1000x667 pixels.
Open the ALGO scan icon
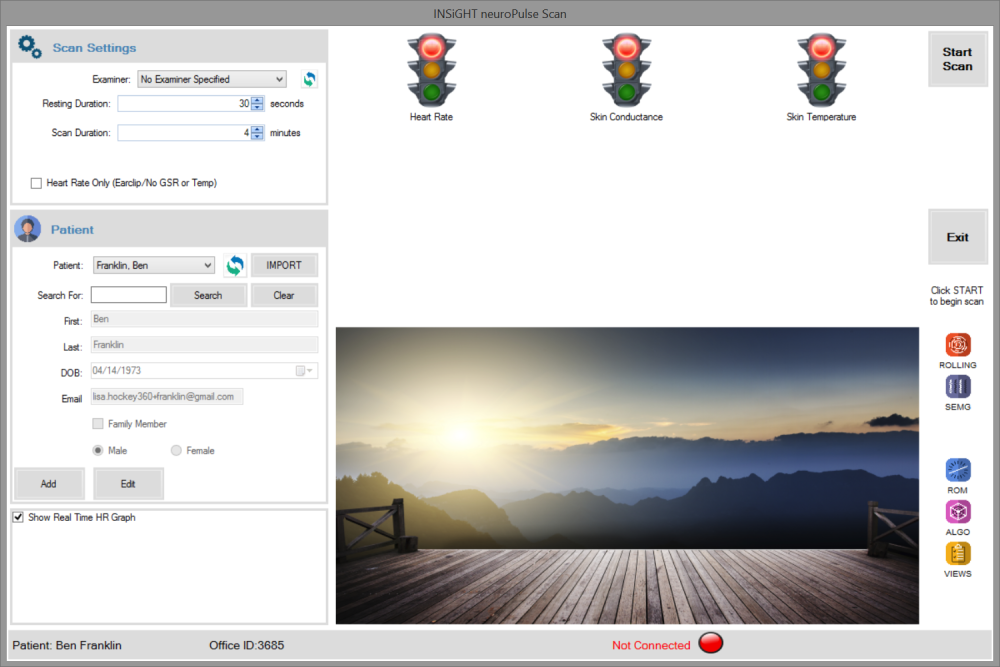coord(957,511)
